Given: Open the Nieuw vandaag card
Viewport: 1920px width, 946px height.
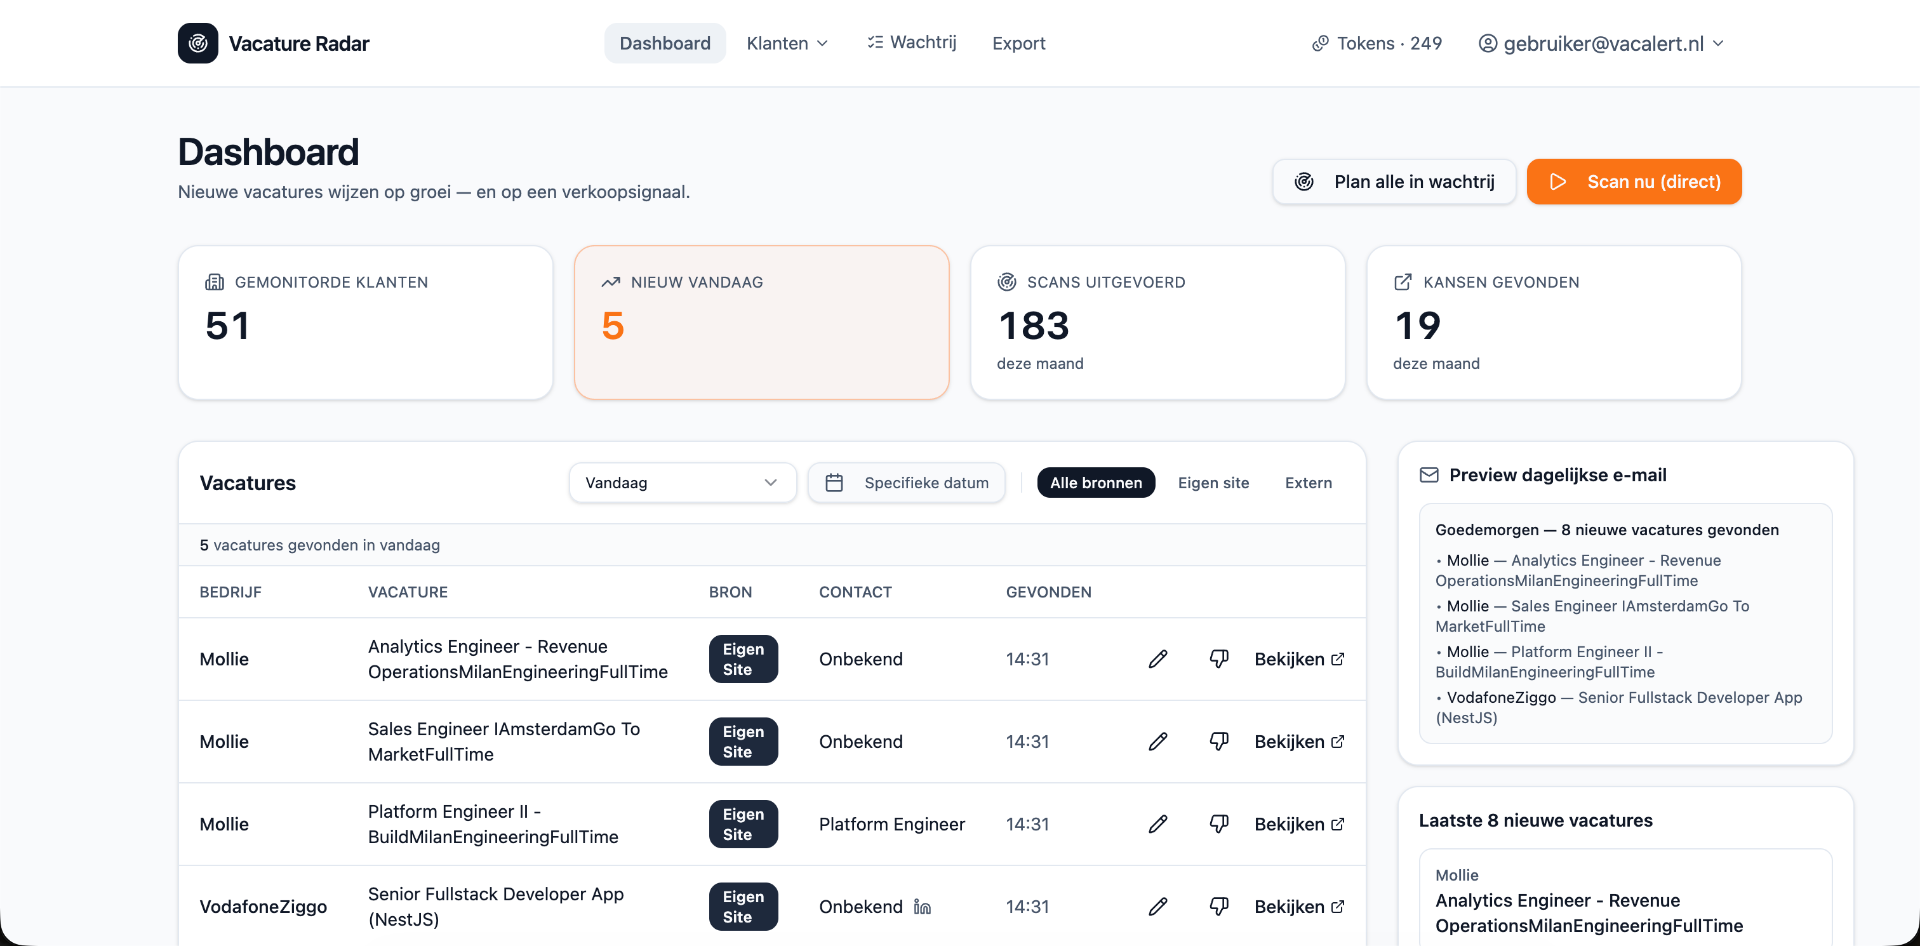Looking at the screenshot, I should 762,323.
